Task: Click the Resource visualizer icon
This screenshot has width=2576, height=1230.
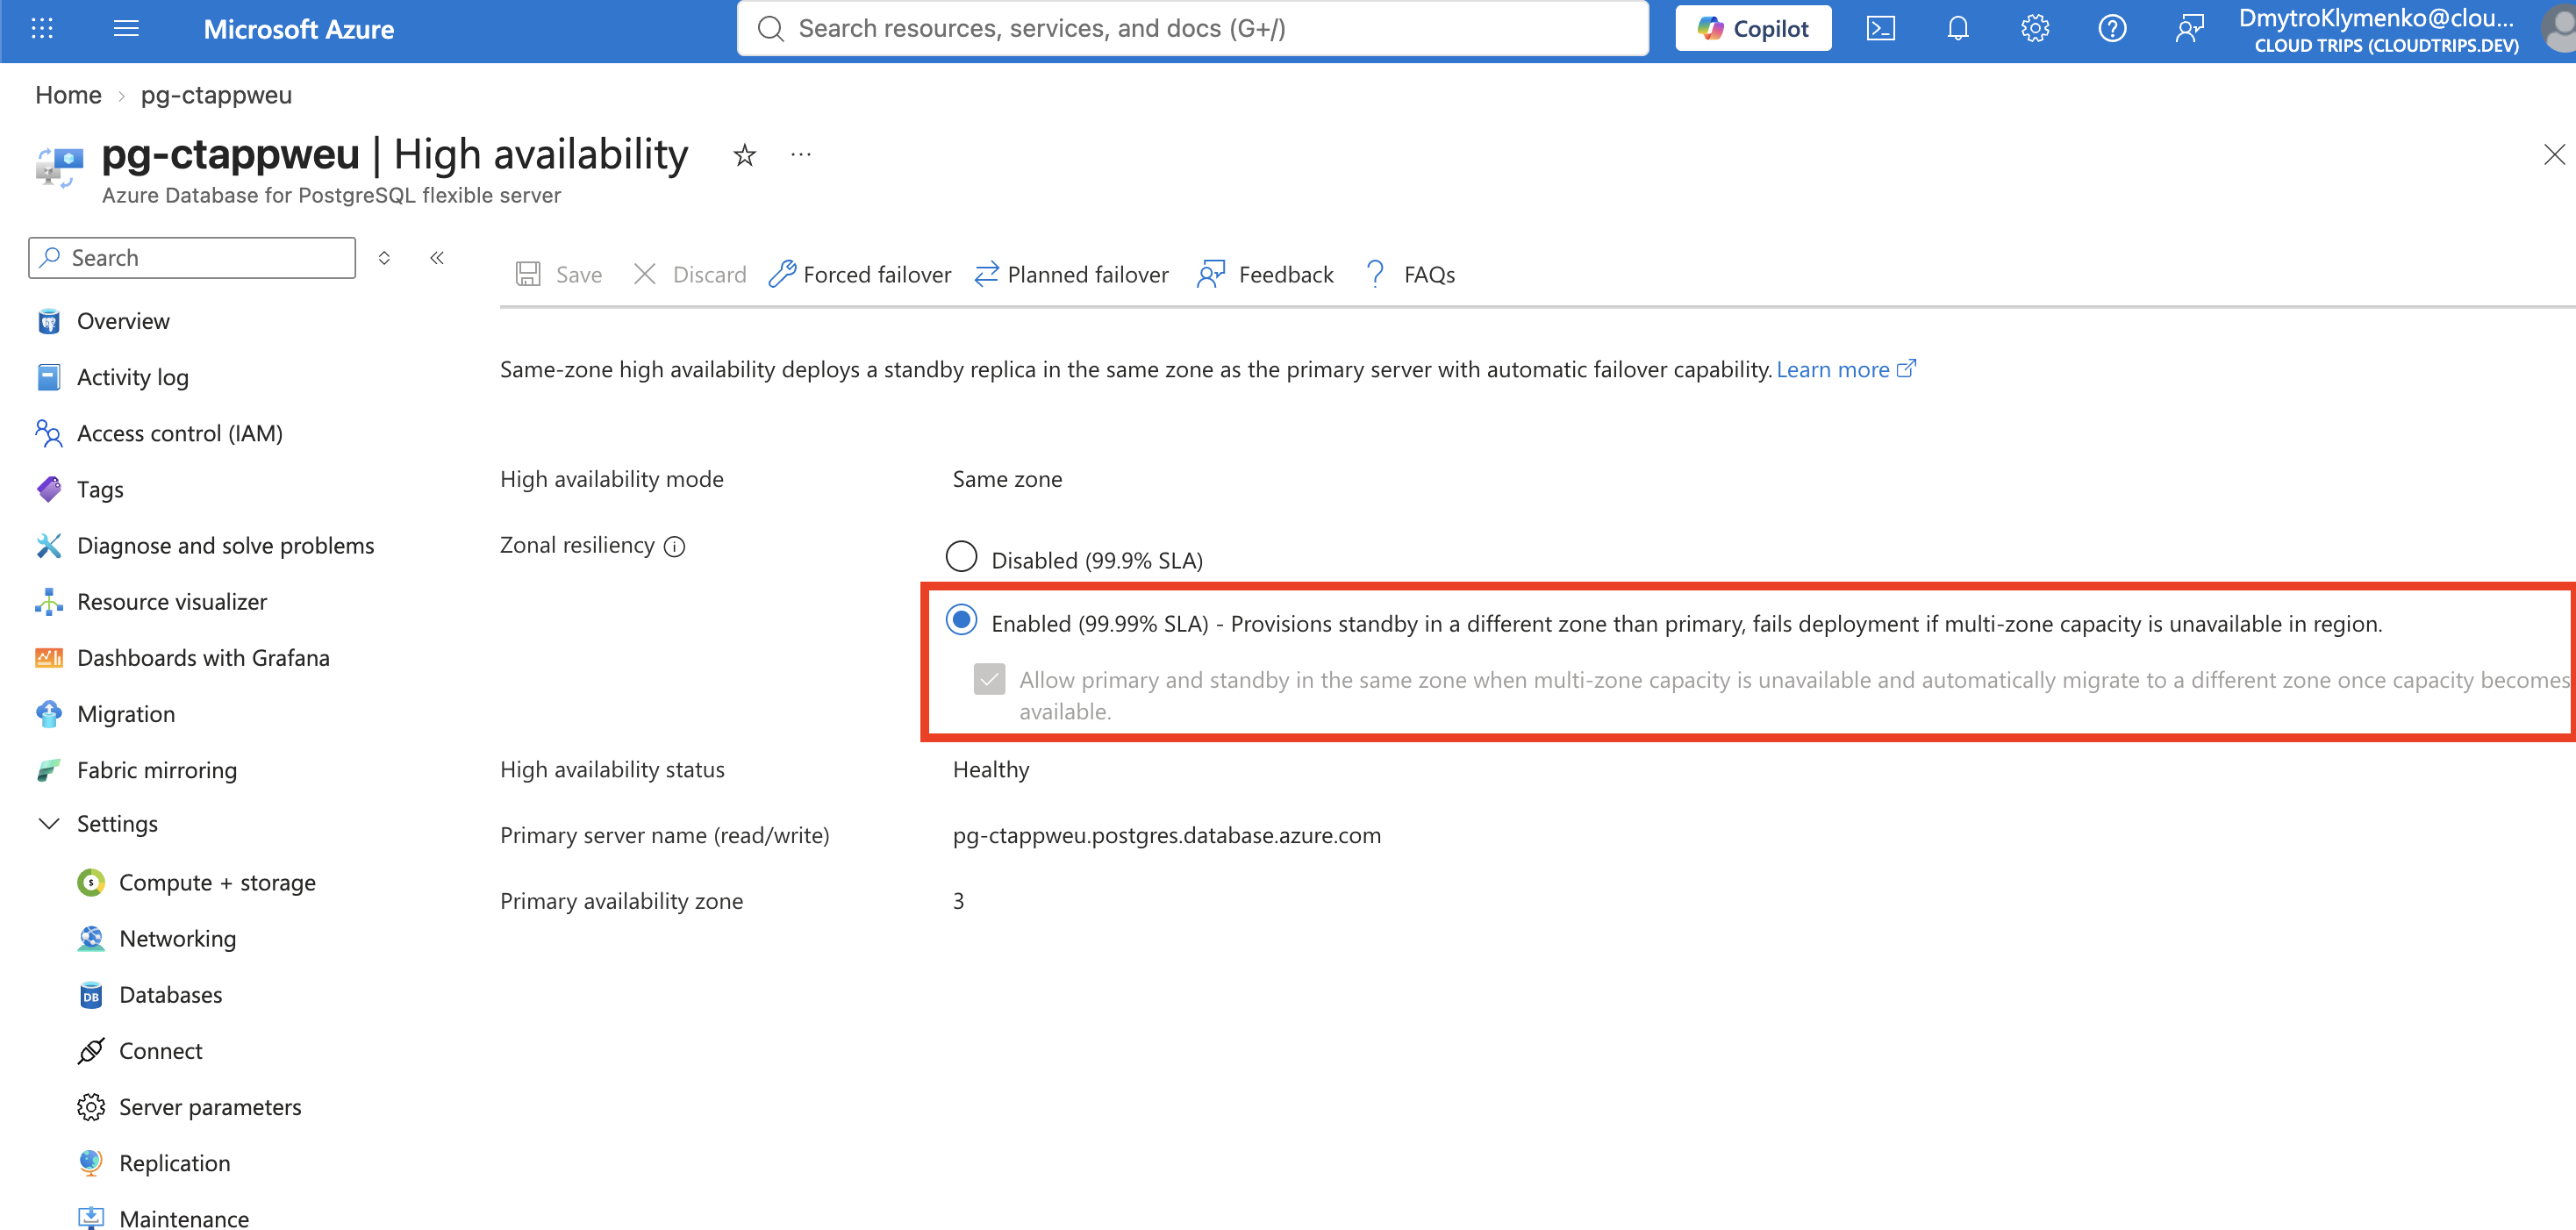Action: click(49, 601)
